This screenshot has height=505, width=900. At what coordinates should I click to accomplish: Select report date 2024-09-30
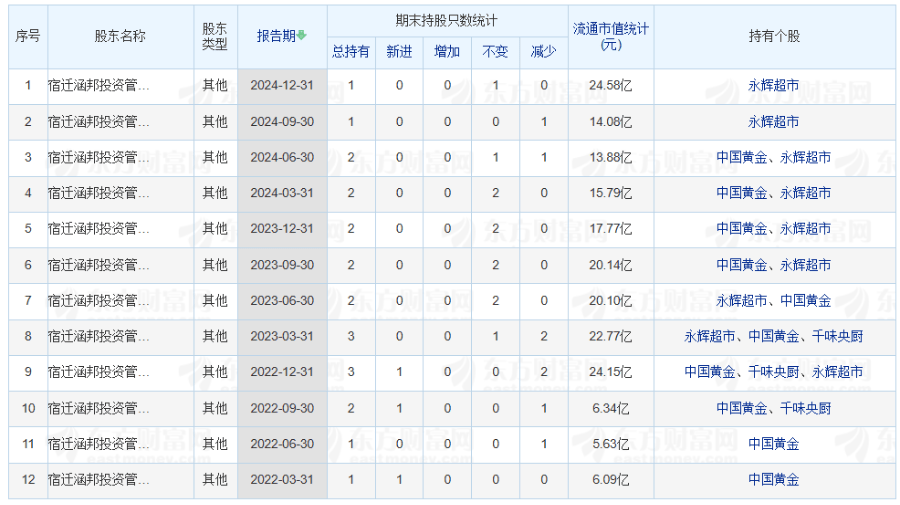[x=282, y=122]
